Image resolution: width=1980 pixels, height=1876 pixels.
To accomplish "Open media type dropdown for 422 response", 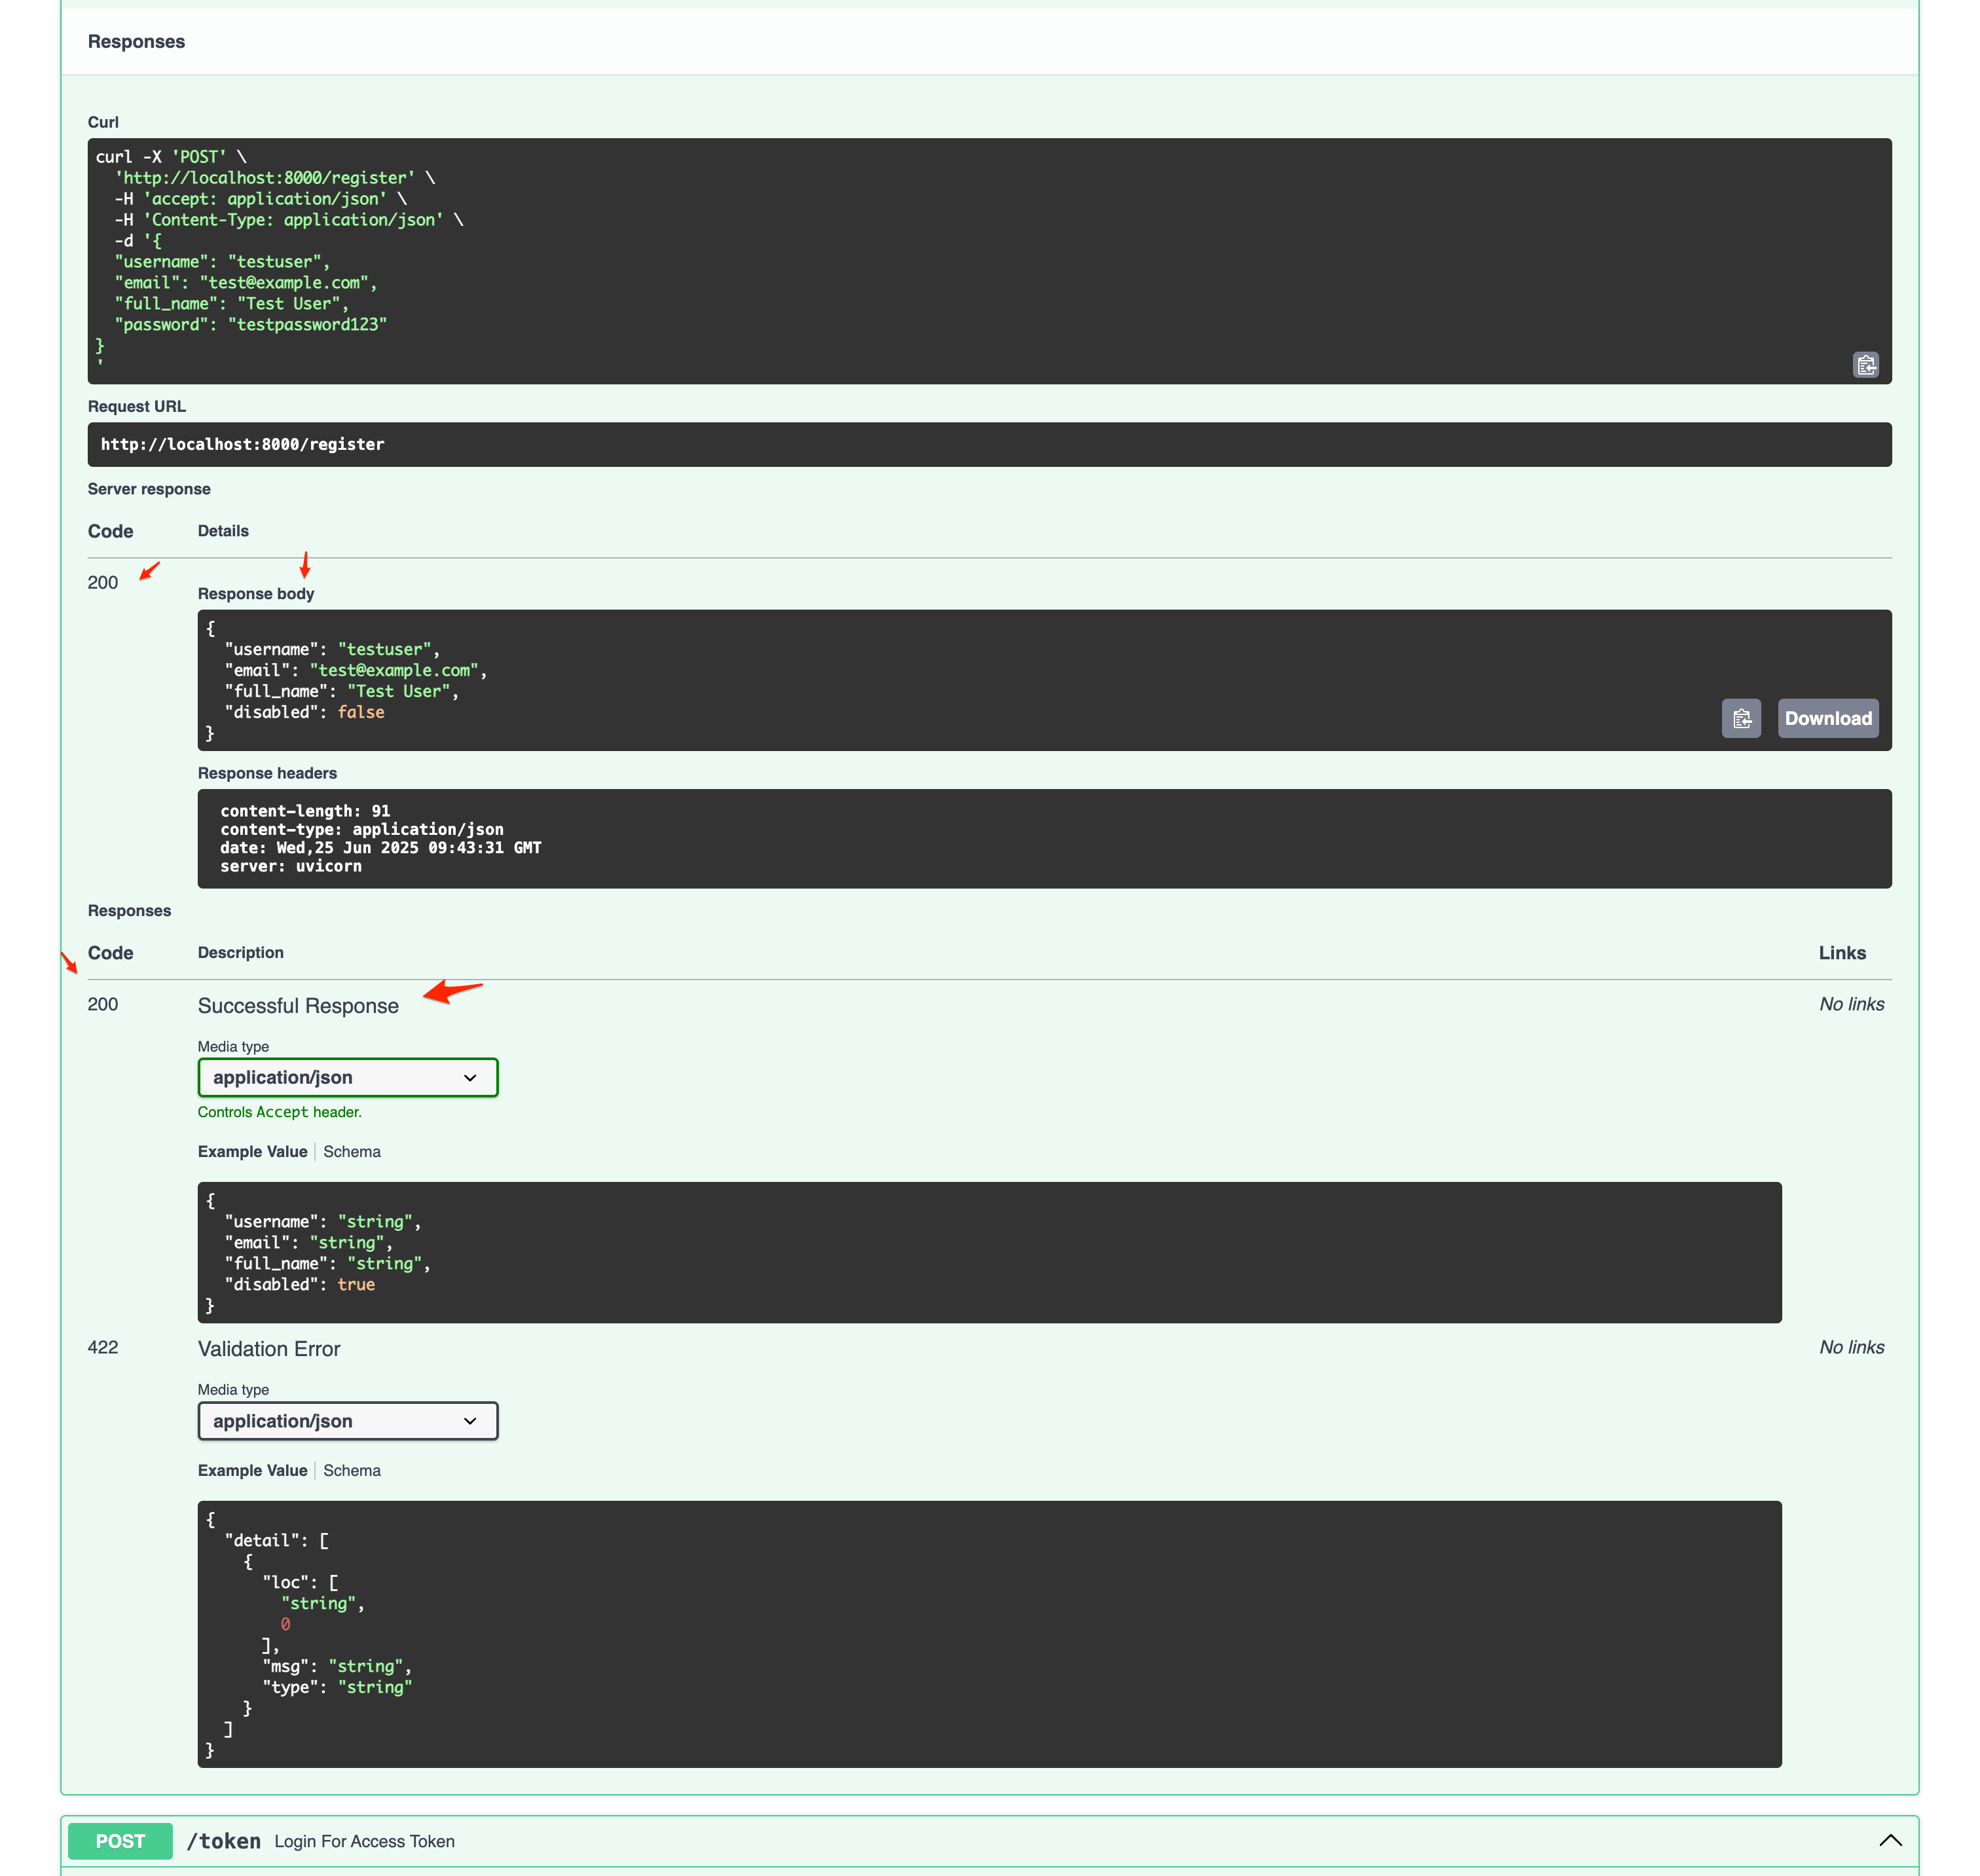I will 347,1420.
